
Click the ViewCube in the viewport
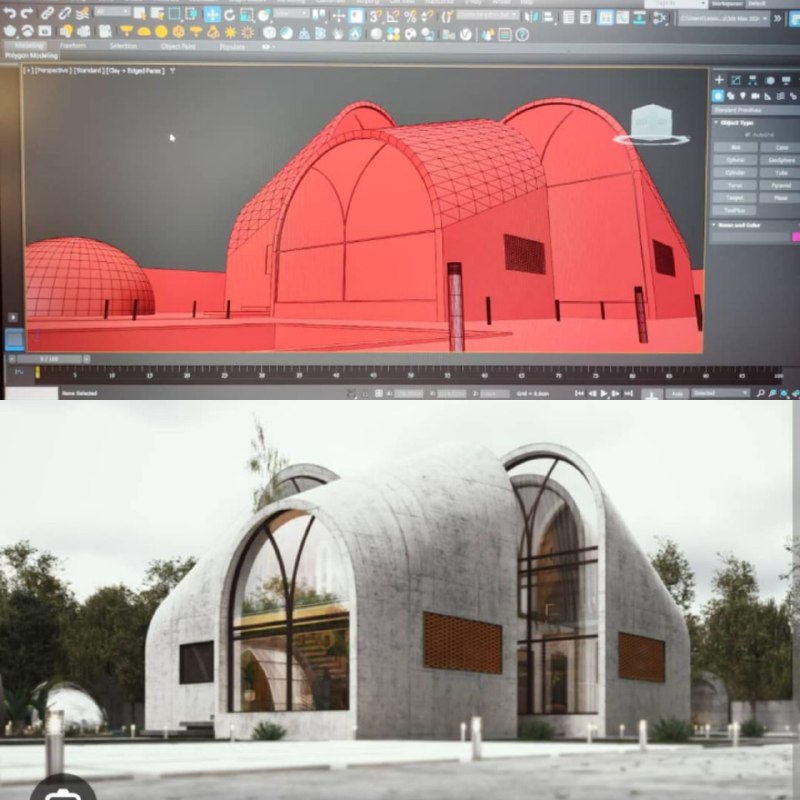(652, 125)
